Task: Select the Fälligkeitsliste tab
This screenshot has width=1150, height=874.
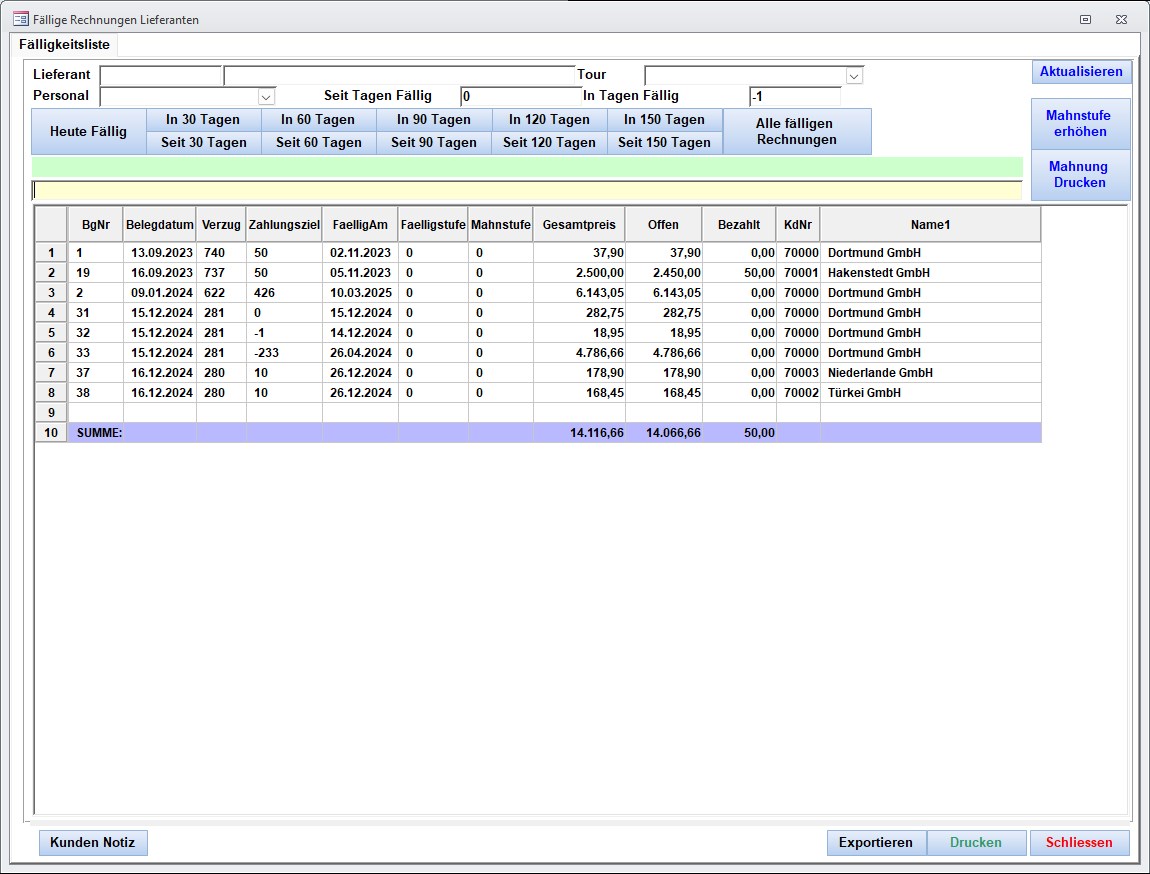Action: pos(65,45)
